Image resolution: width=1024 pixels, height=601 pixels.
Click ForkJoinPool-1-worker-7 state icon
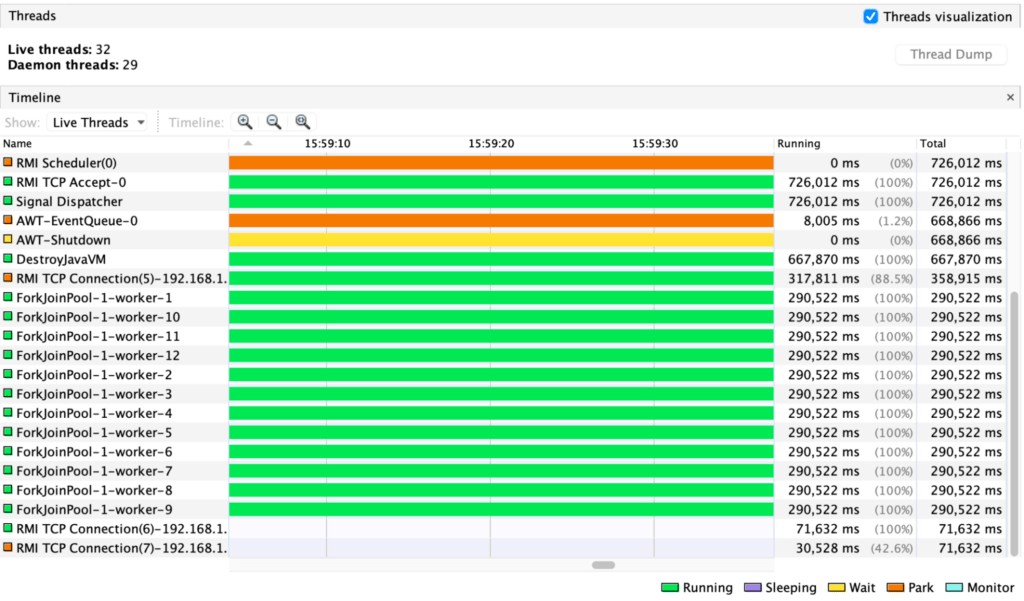click(x=8, y=470)
